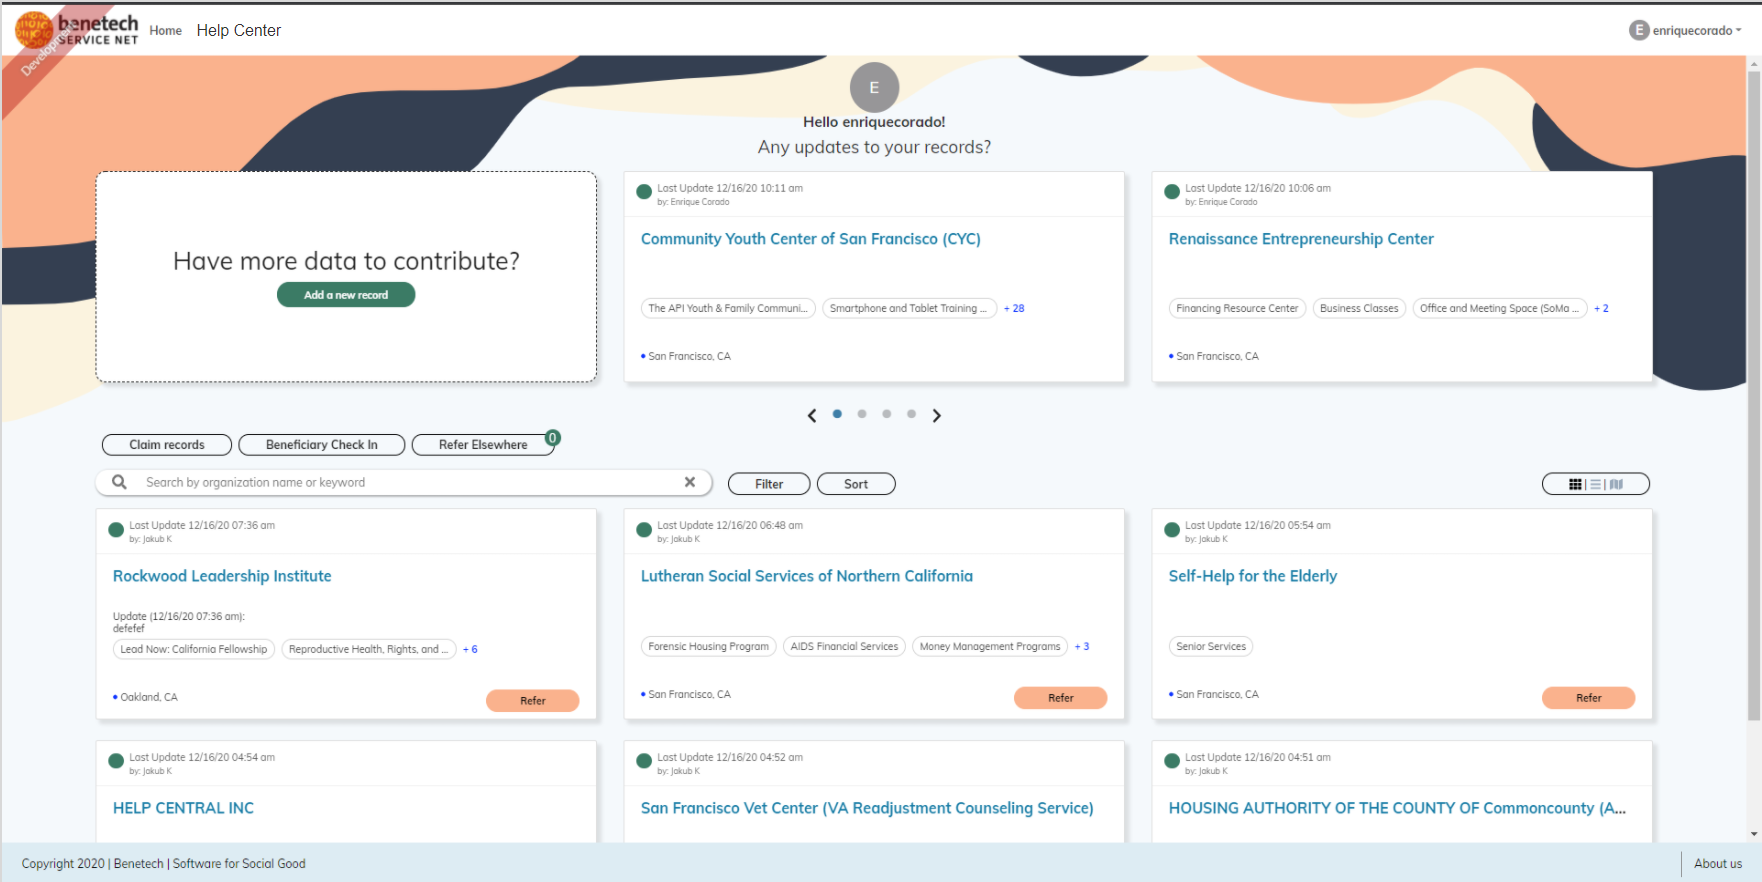1762x882 pixels.
Task: Open the Filter options
Action: pyautogui.click(x=769, y=484)
